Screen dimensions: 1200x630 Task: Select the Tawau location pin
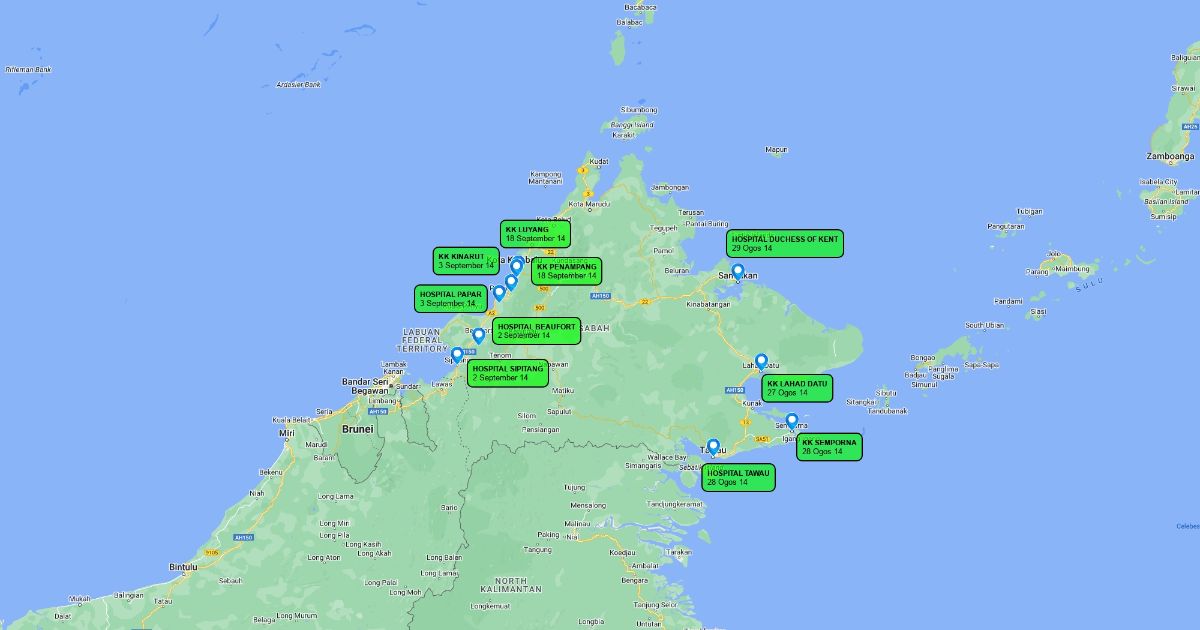713,447
